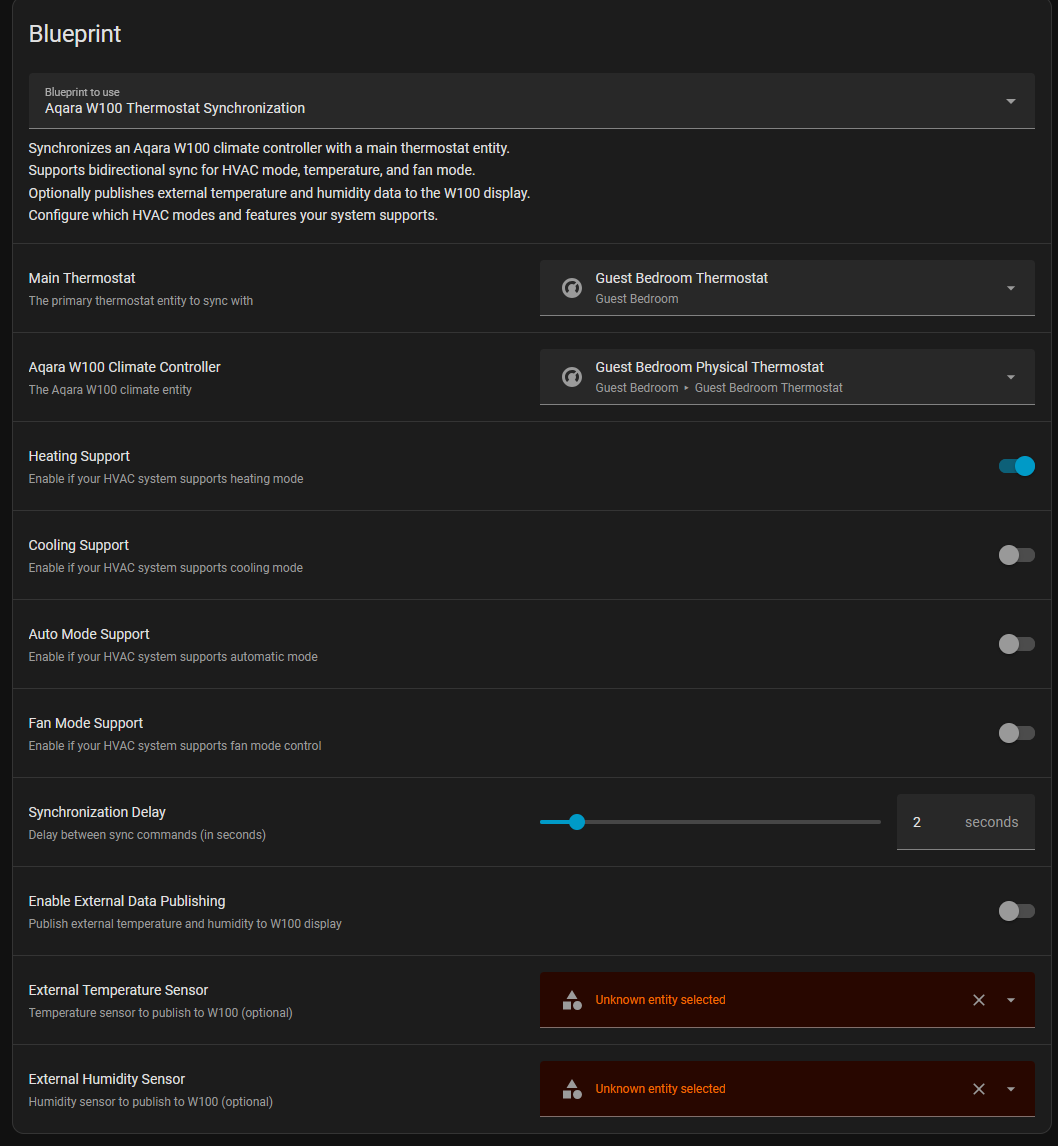Turn on Auto Mode Support
The image size is (1058, 1146).
[1016, 644]
